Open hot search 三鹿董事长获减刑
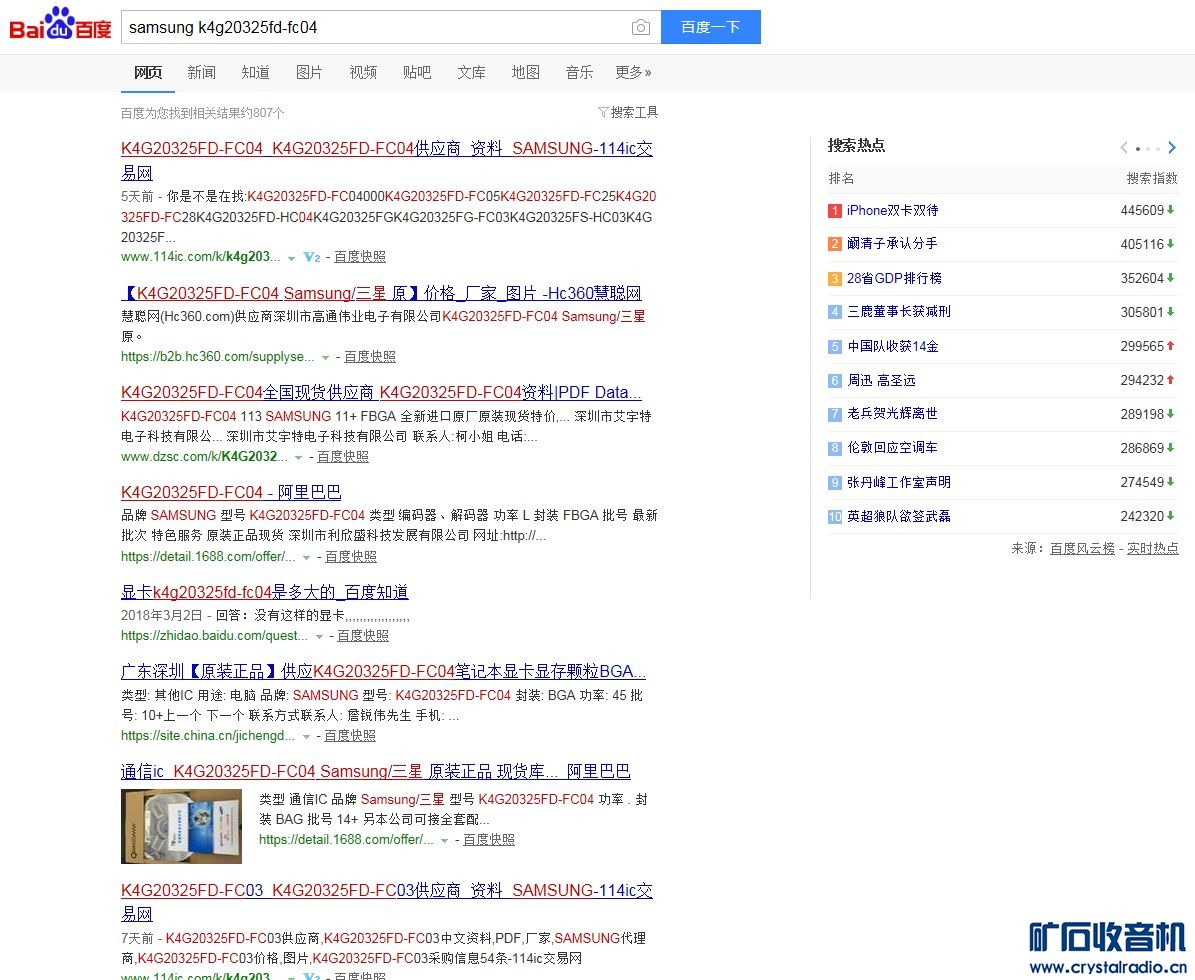Screen dimensions: 1195x980 click(x=899, y=312)
